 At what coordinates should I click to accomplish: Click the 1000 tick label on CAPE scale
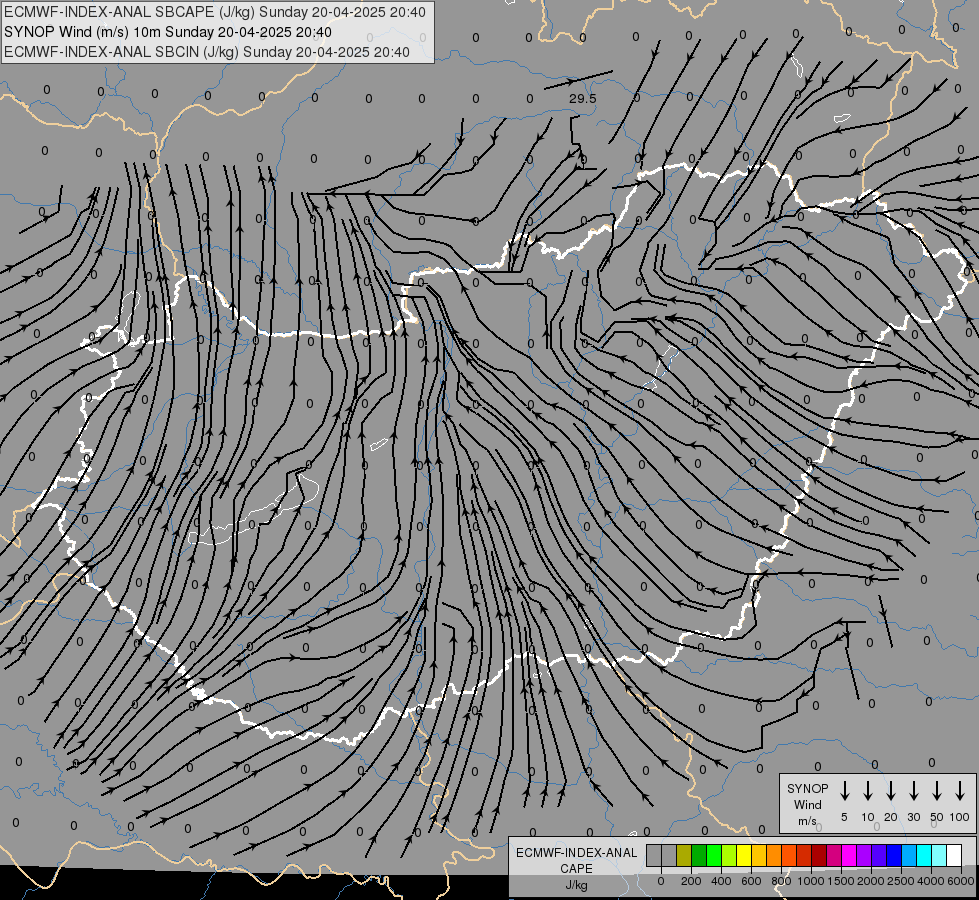tap(811, 881)
